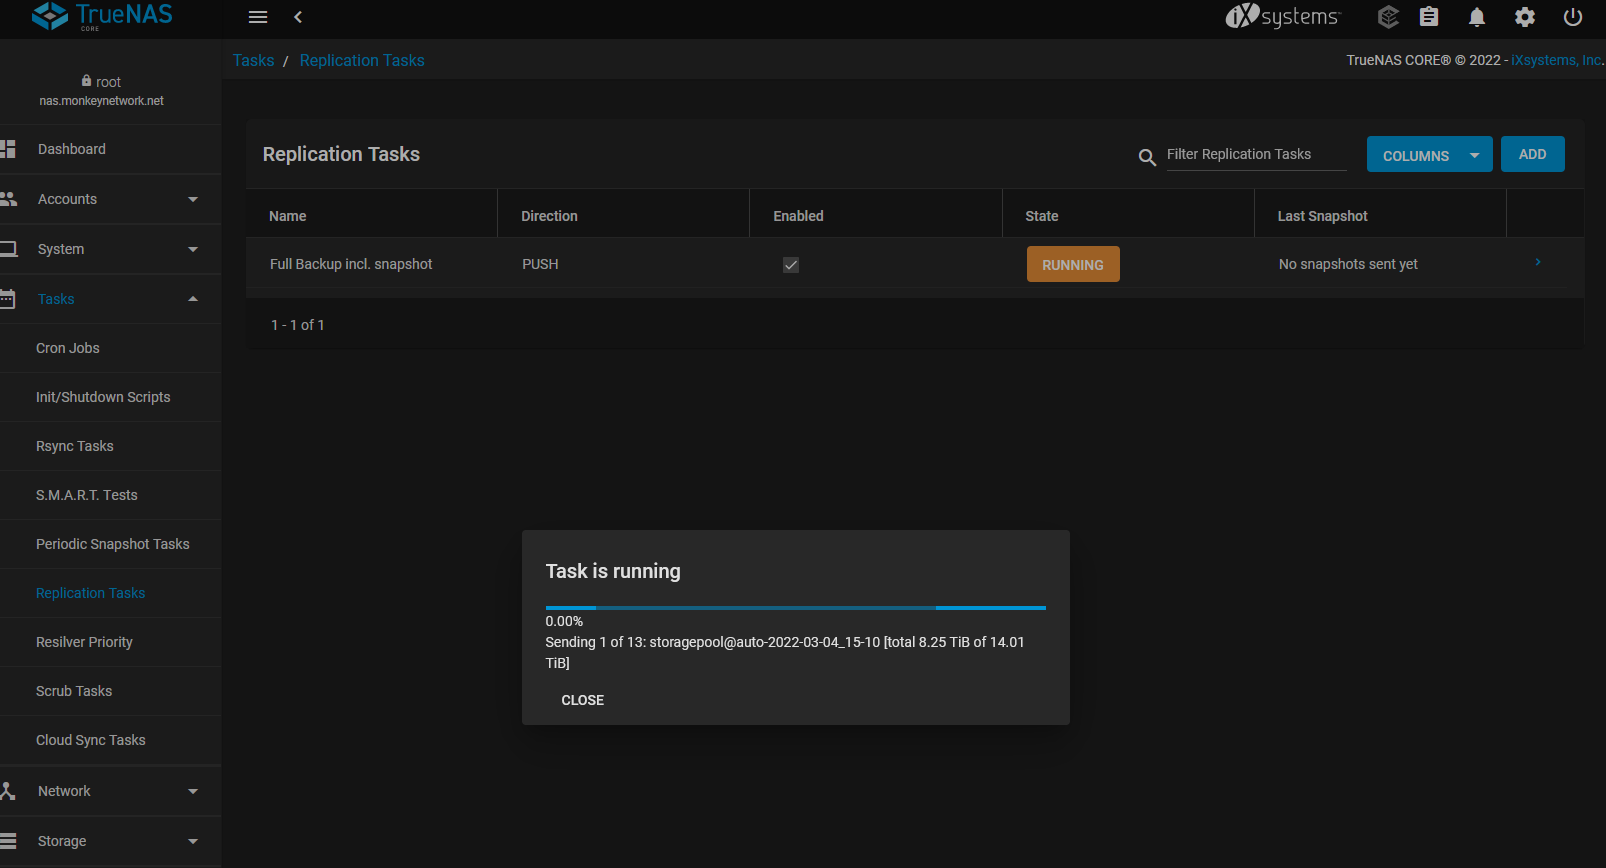Viewport: 1606px width, 868px height.
Task: Open the iXsystems, Inc. link
Action: pos(1557,60)
